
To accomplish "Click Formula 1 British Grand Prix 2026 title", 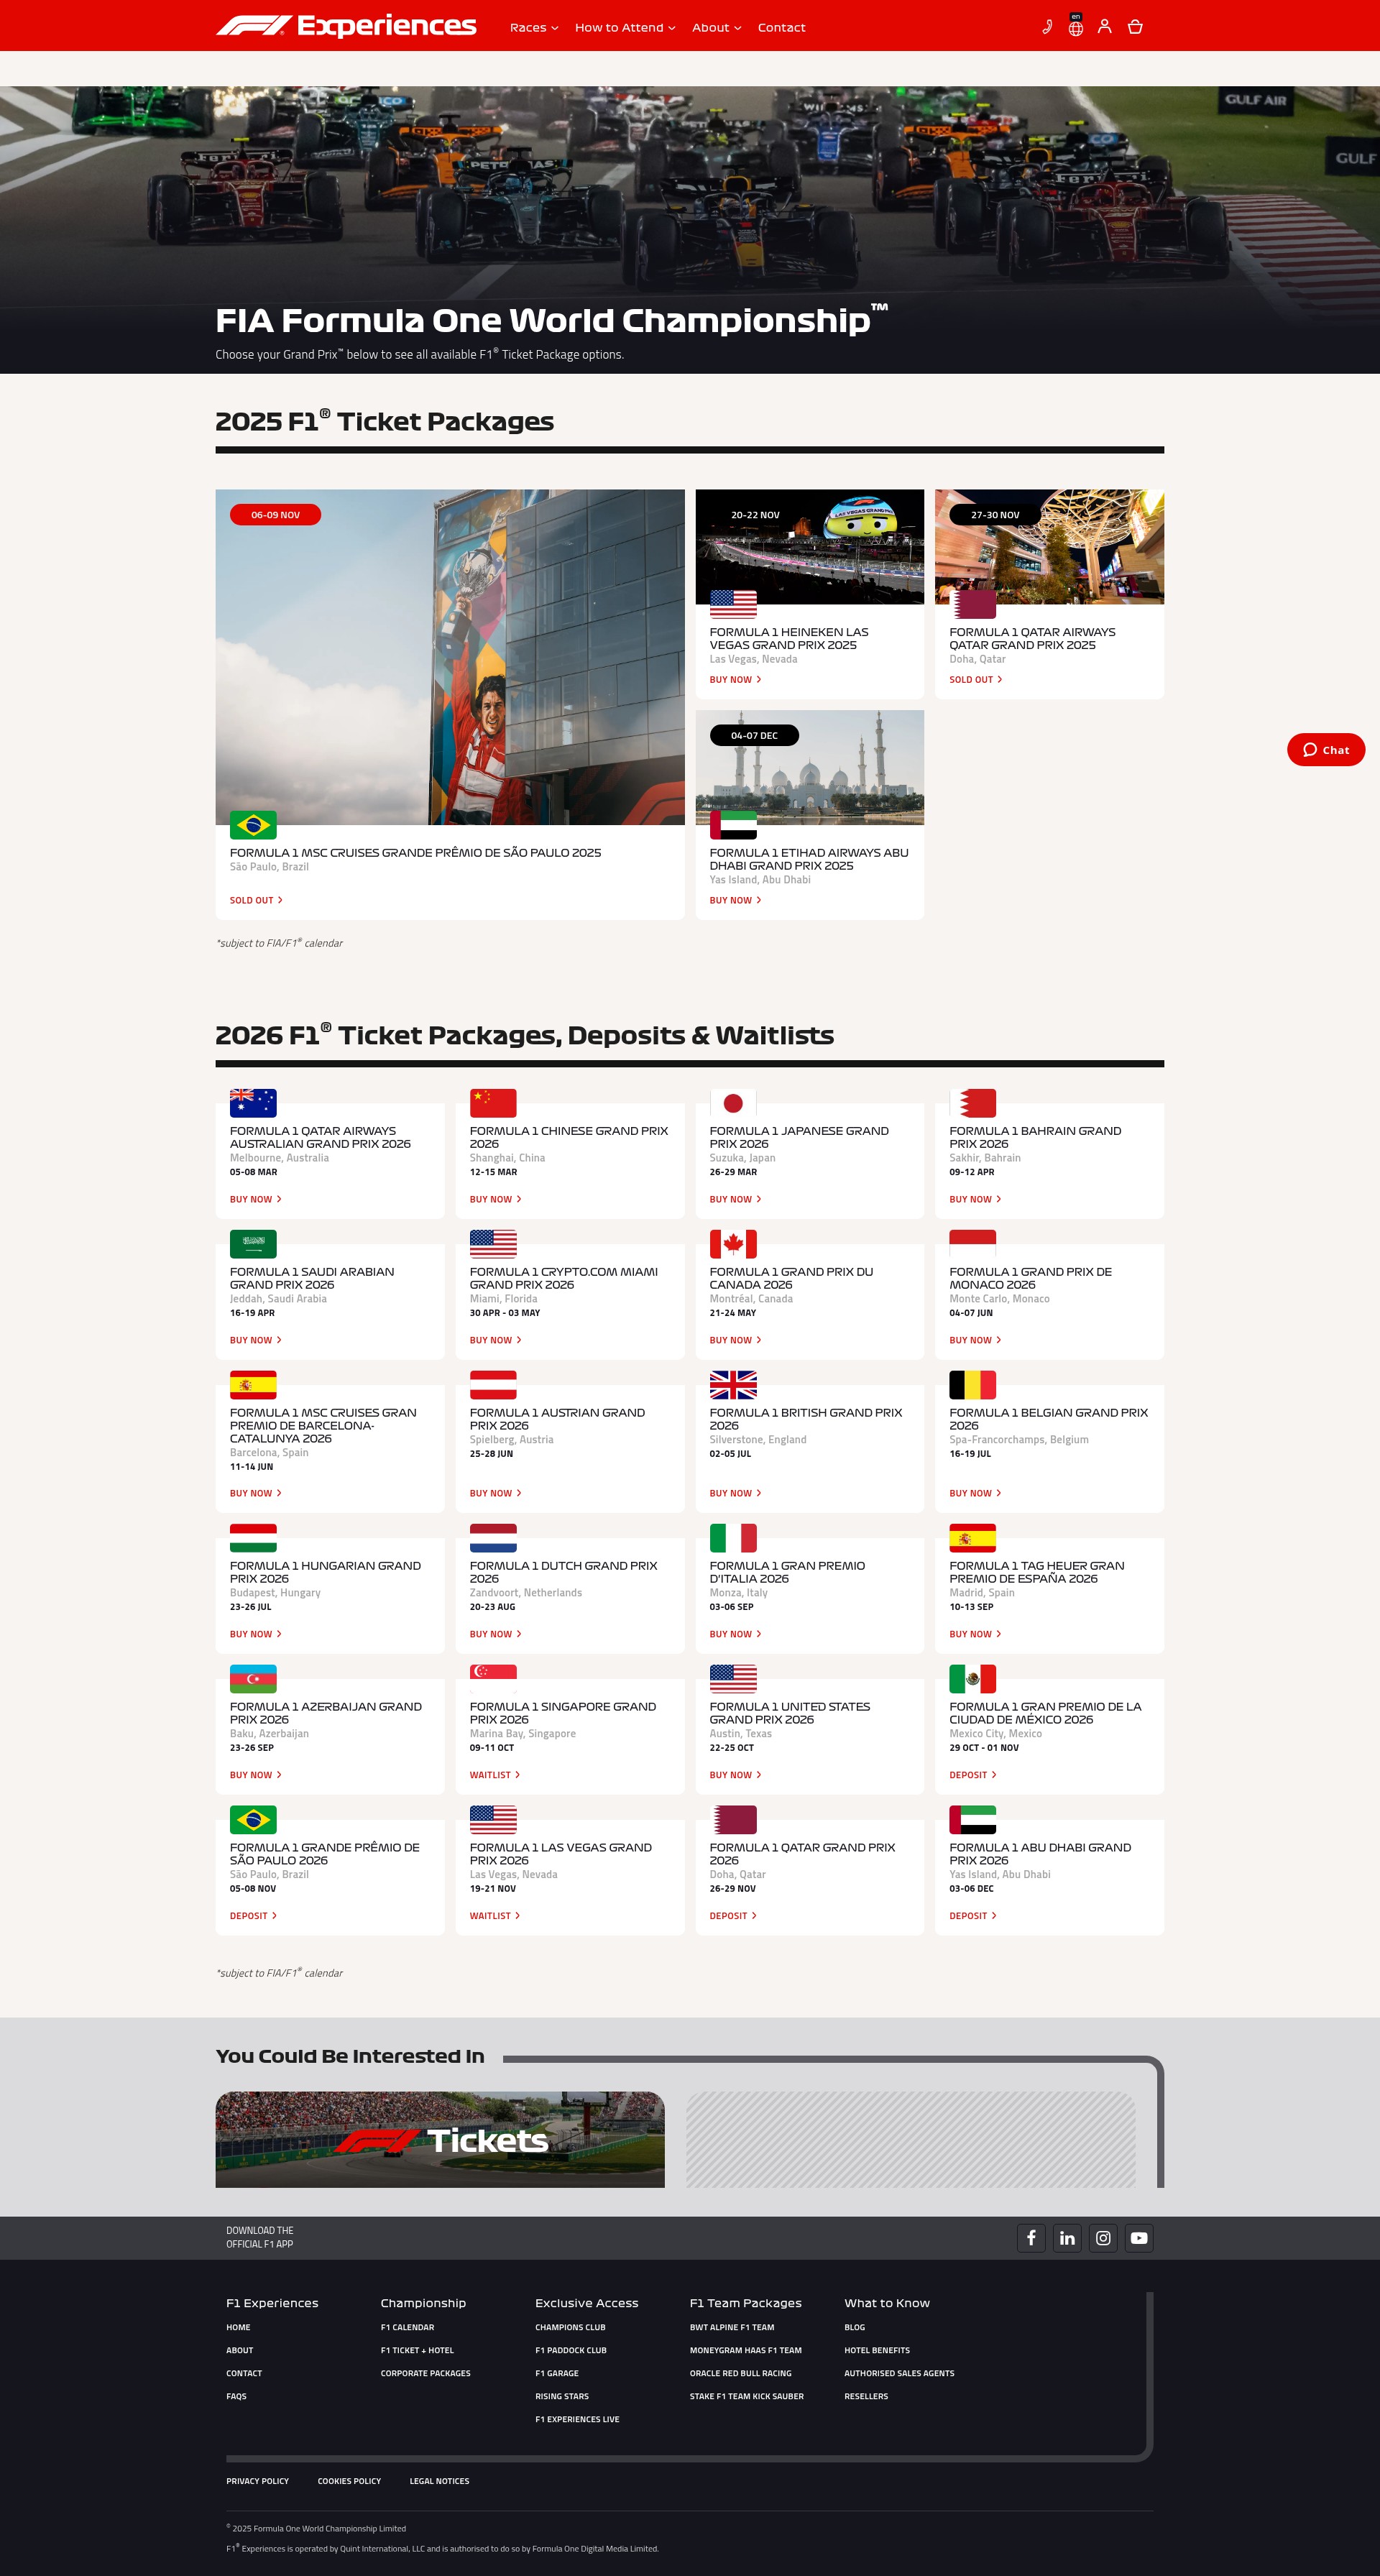I will (806, 1419).
